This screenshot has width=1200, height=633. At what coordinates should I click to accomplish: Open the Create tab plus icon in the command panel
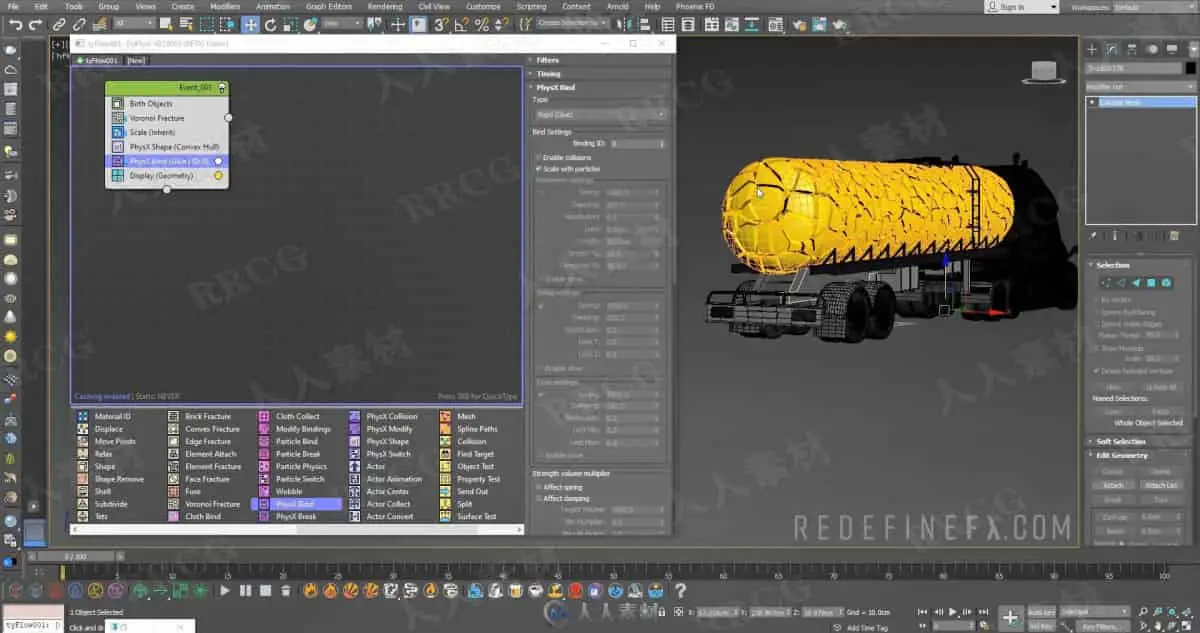pyautogui.click(x=1092, y=49)
